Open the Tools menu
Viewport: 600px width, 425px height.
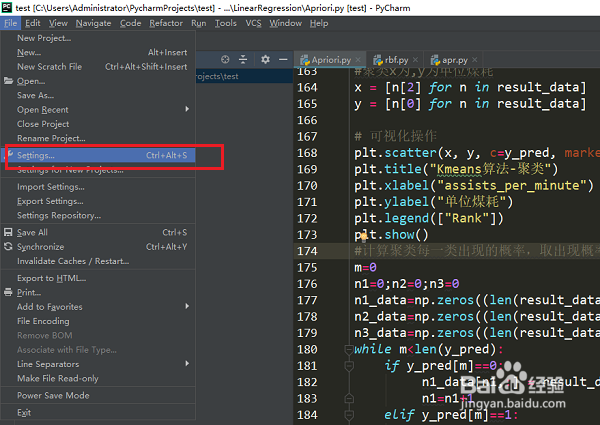(x=226, y=23)
